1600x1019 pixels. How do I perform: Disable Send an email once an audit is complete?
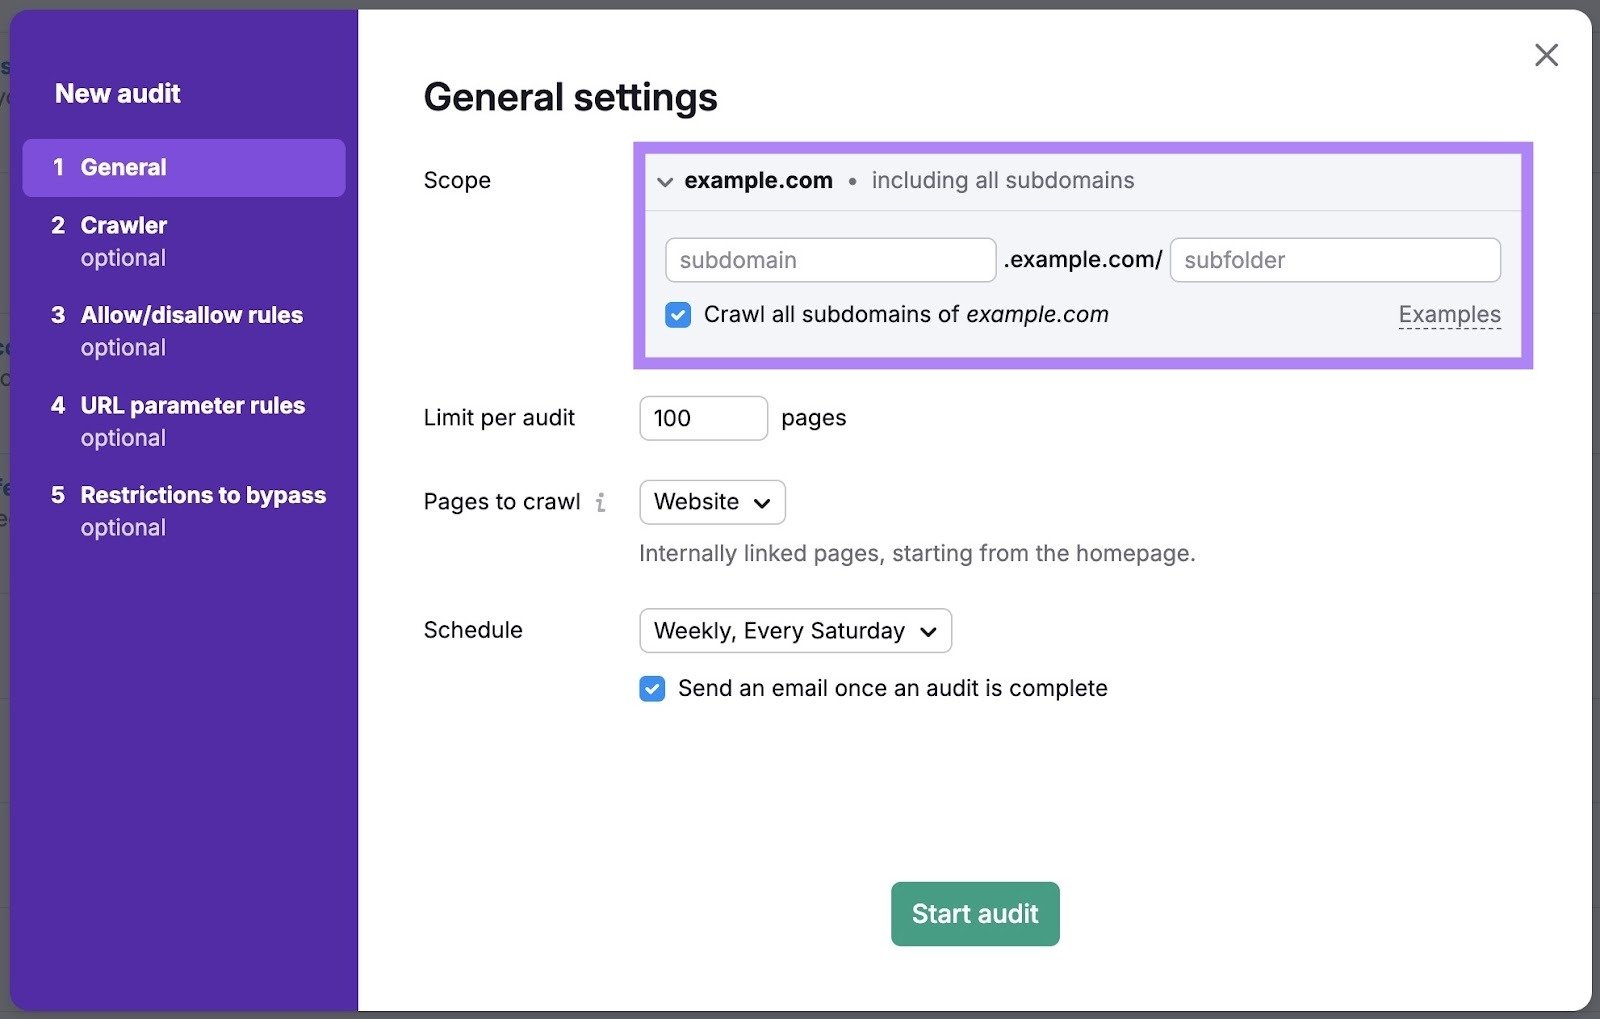point(651,688)
